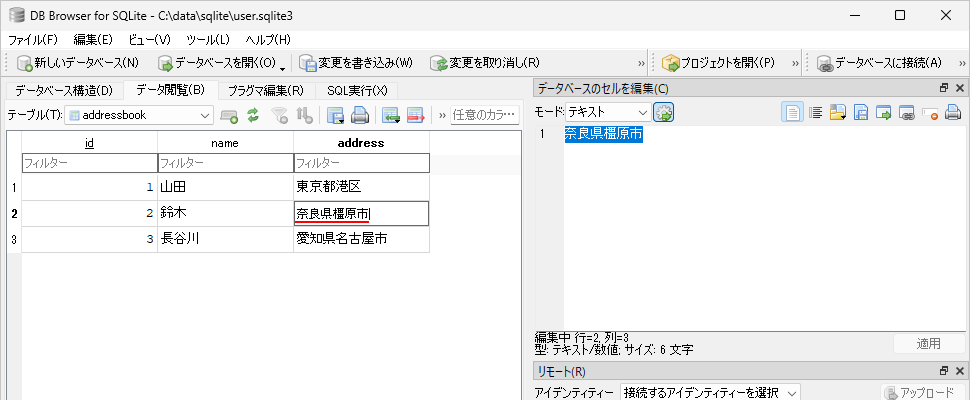This screenshot has width=970, height=400.
Task: Click Revert Changes (変更を取り消し) button
Action: 486,62
